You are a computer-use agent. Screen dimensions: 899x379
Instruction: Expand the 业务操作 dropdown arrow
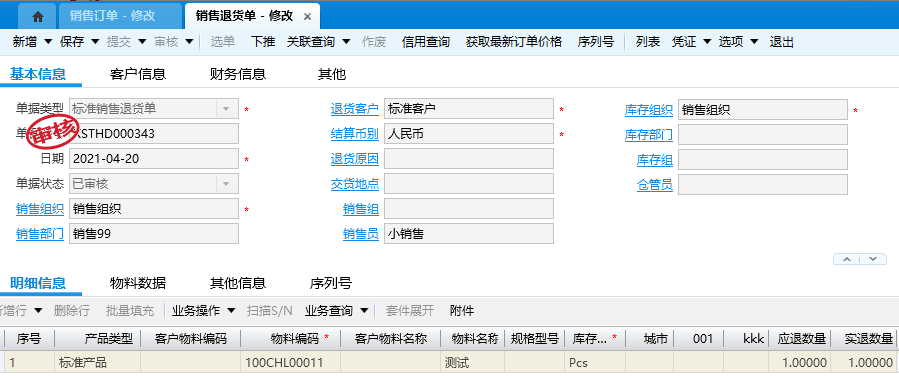click(231, 311)
